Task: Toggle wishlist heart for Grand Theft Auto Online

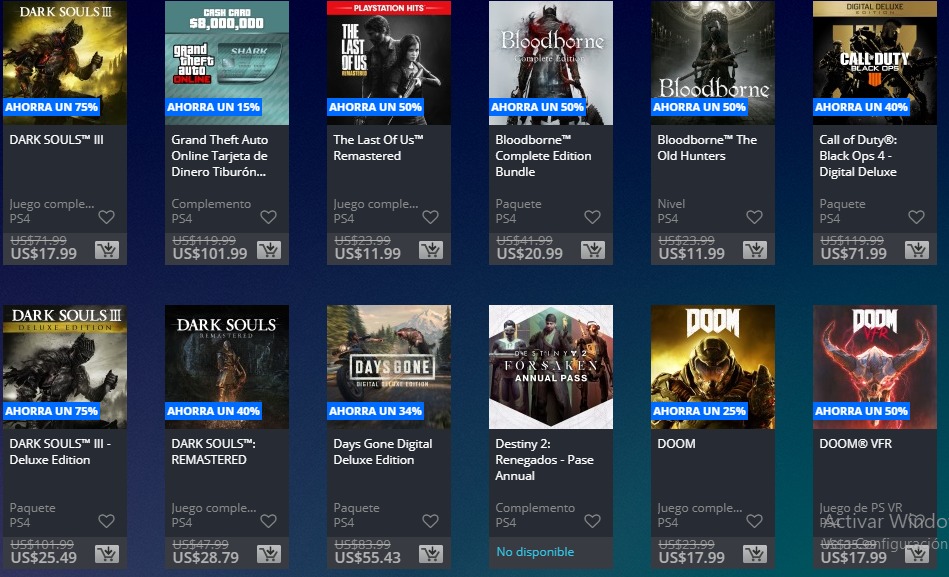Action: pyautogui.click(x=268, y=217)
